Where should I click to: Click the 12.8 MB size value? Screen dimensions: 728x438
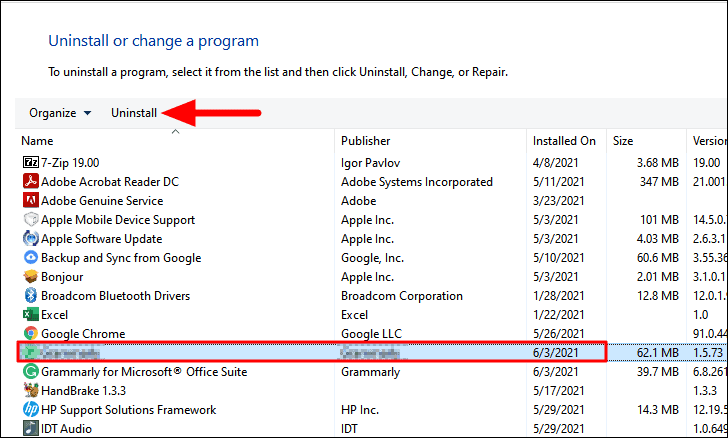(x=657, y=296)
